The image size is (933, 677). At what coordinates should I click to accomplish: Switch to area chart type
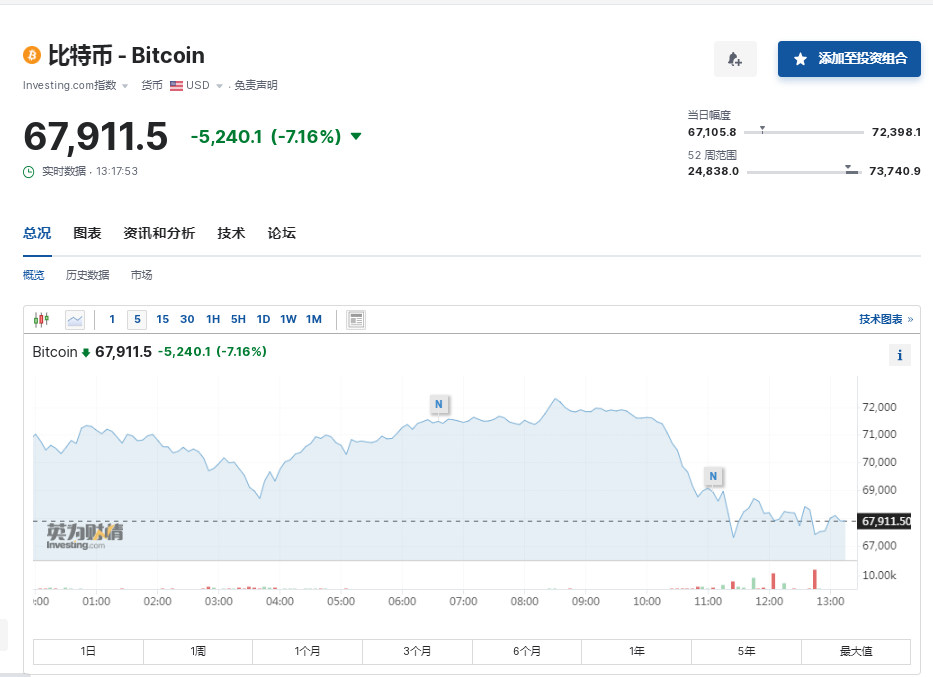[75, 320]
